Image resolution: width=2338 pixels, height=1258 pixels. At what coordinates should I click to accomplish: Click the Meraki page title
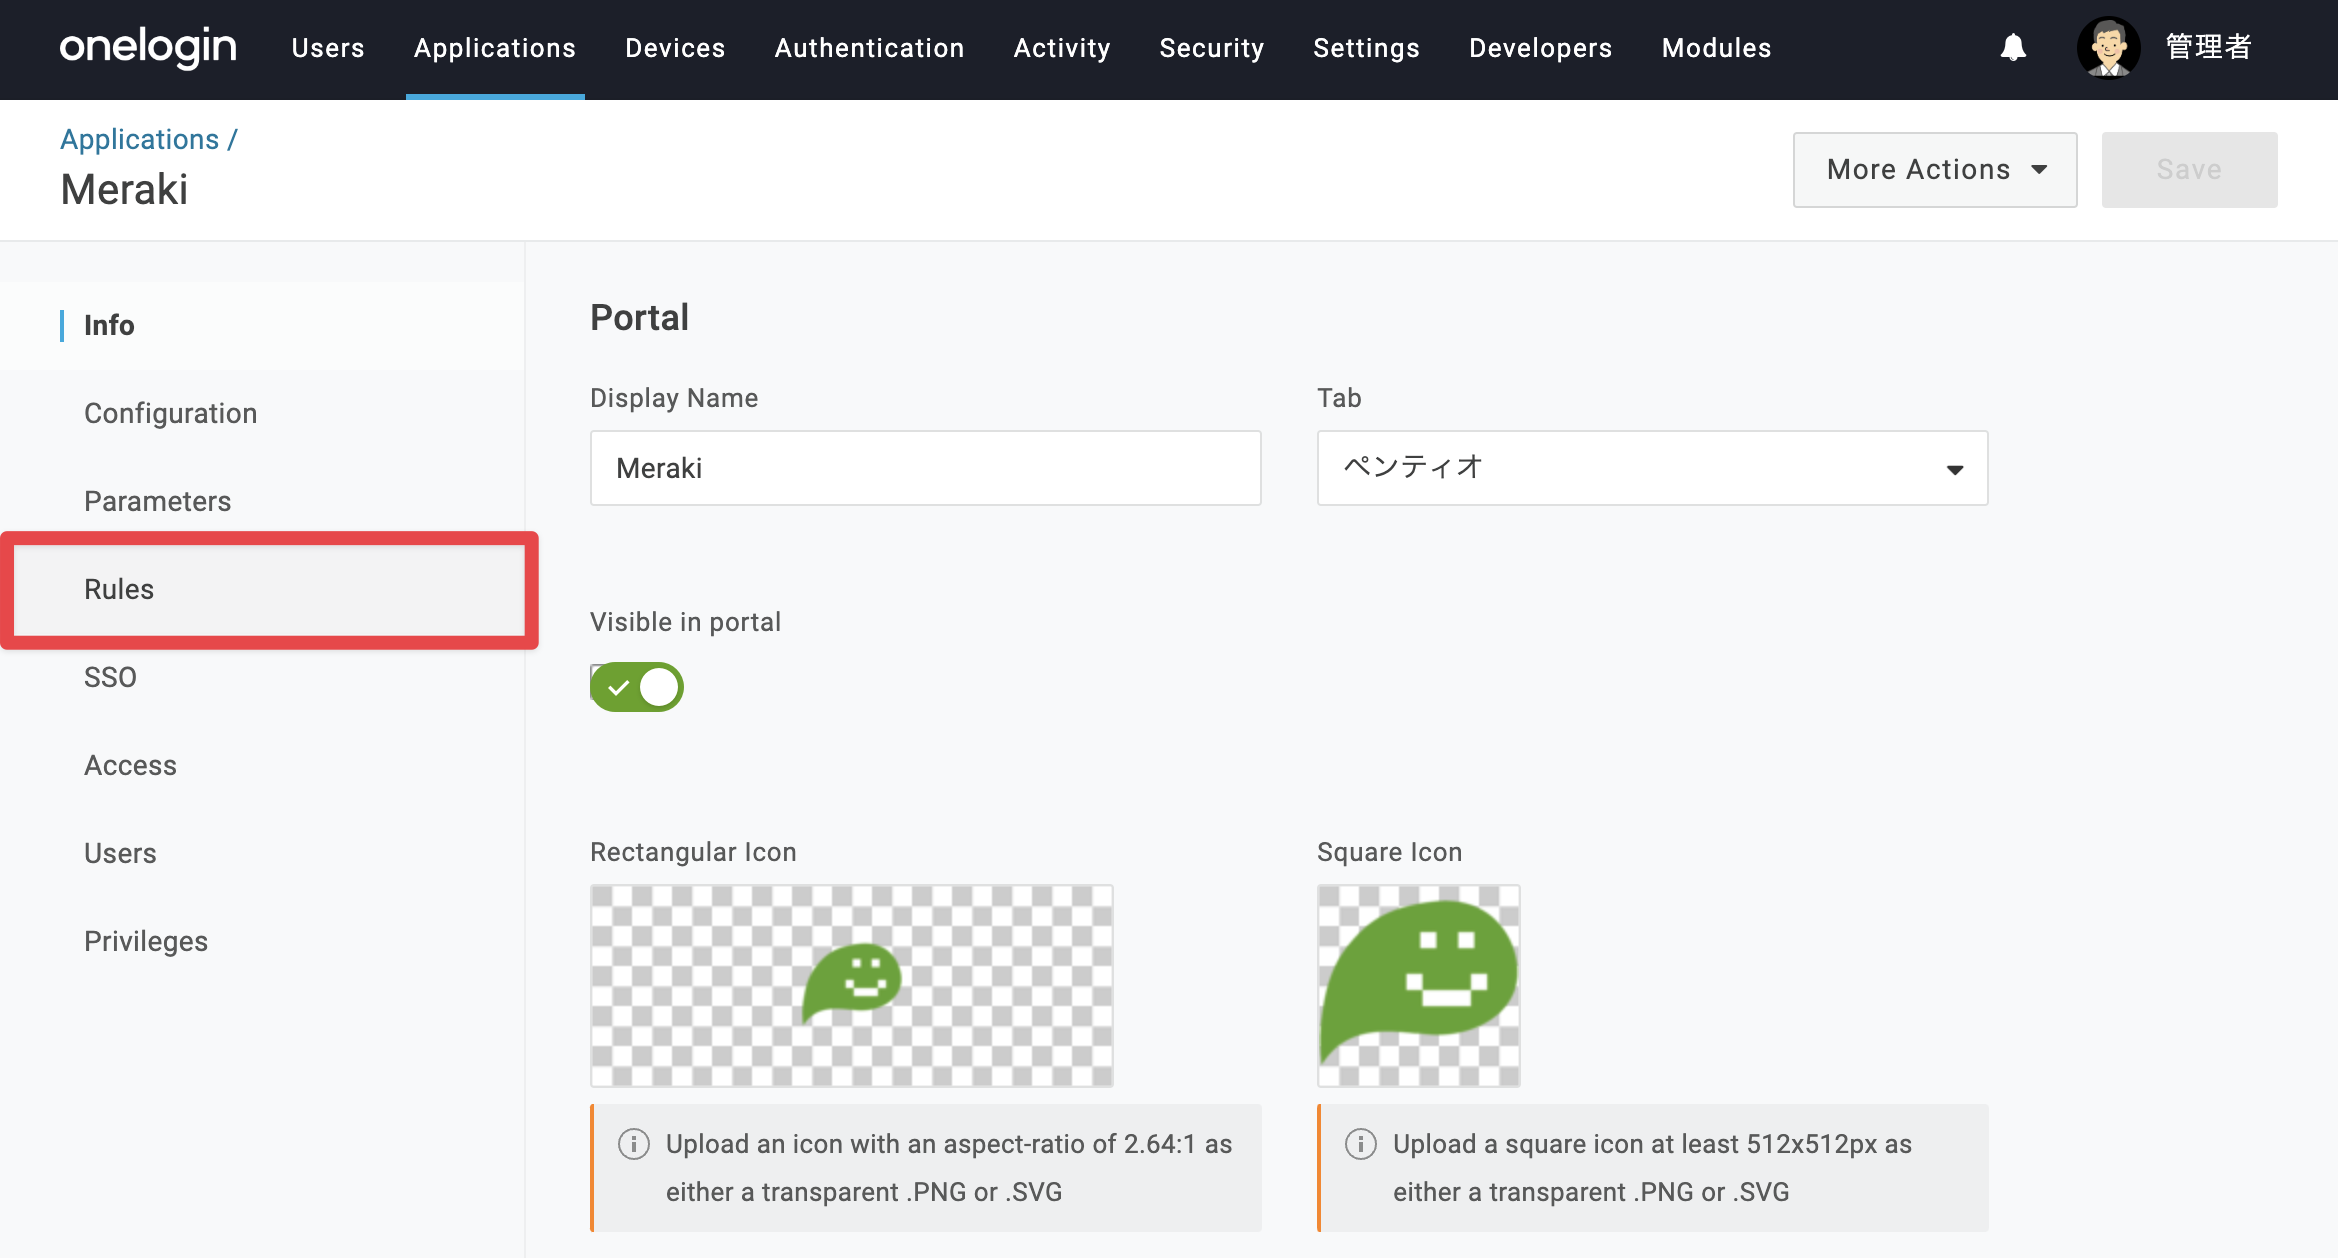pos(124,190)
